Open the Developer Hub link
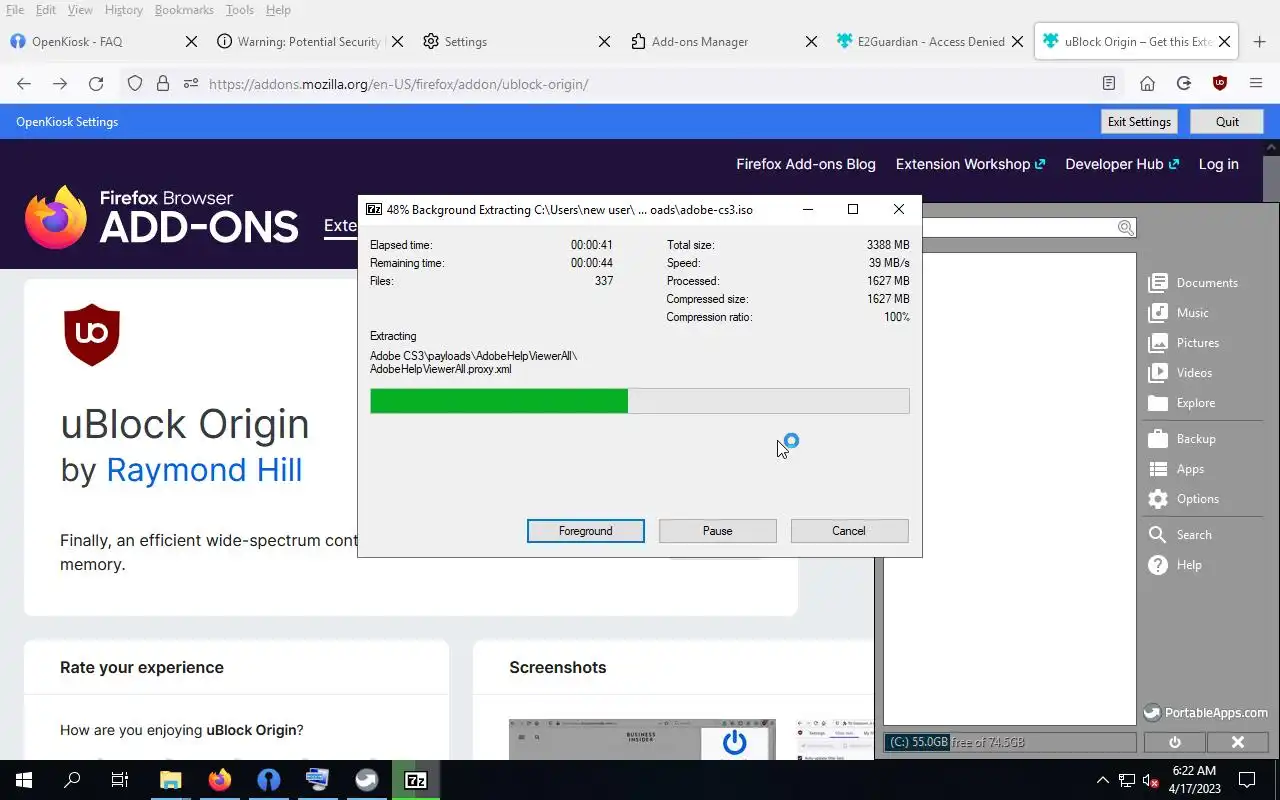The width and height of the screenshot is (1280, 800). [1122, 164]
